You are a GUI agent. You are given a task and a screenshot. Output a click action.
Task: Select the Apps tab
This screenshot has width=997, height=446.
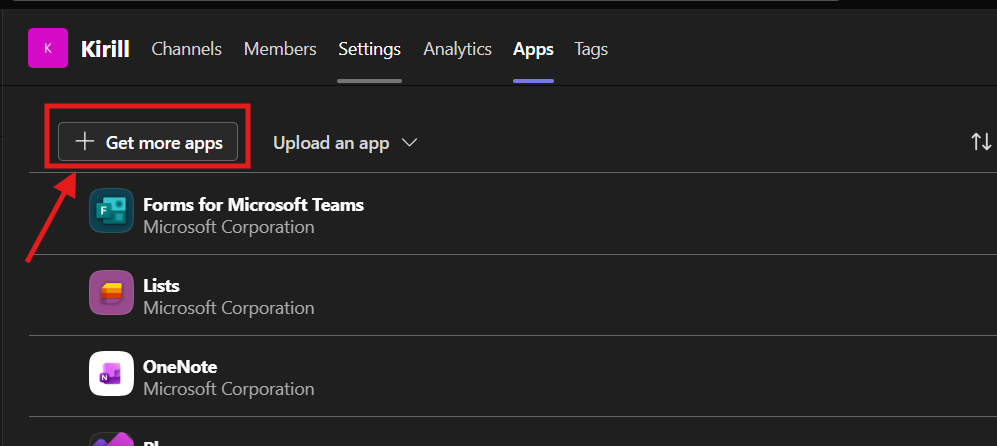pos(533,49)
